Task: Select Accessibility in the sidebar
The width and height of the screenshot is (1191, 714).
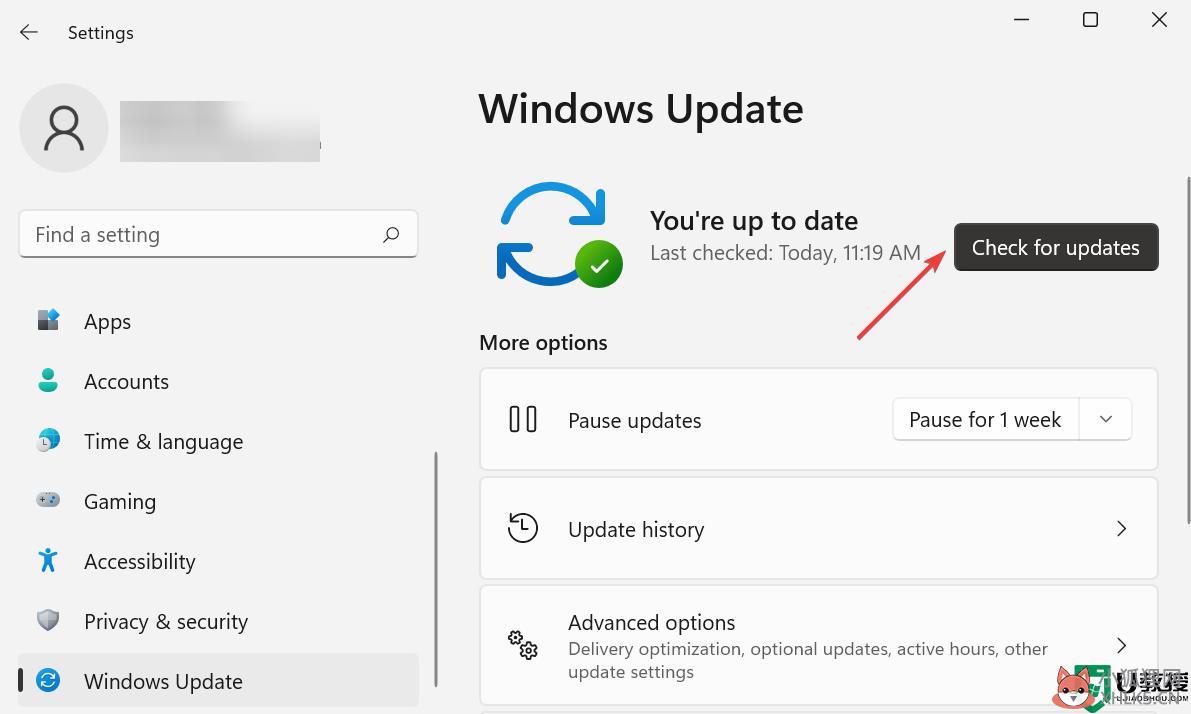Action: tap(218, 561)
